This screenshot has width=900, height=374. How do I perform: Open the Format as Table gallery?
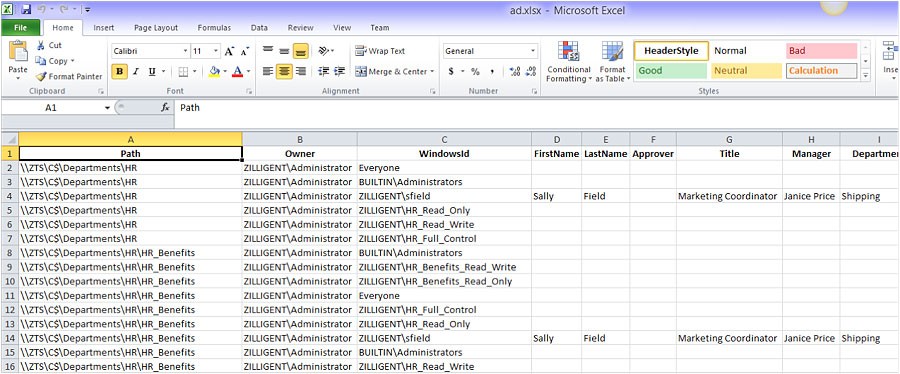coord(612,62)
